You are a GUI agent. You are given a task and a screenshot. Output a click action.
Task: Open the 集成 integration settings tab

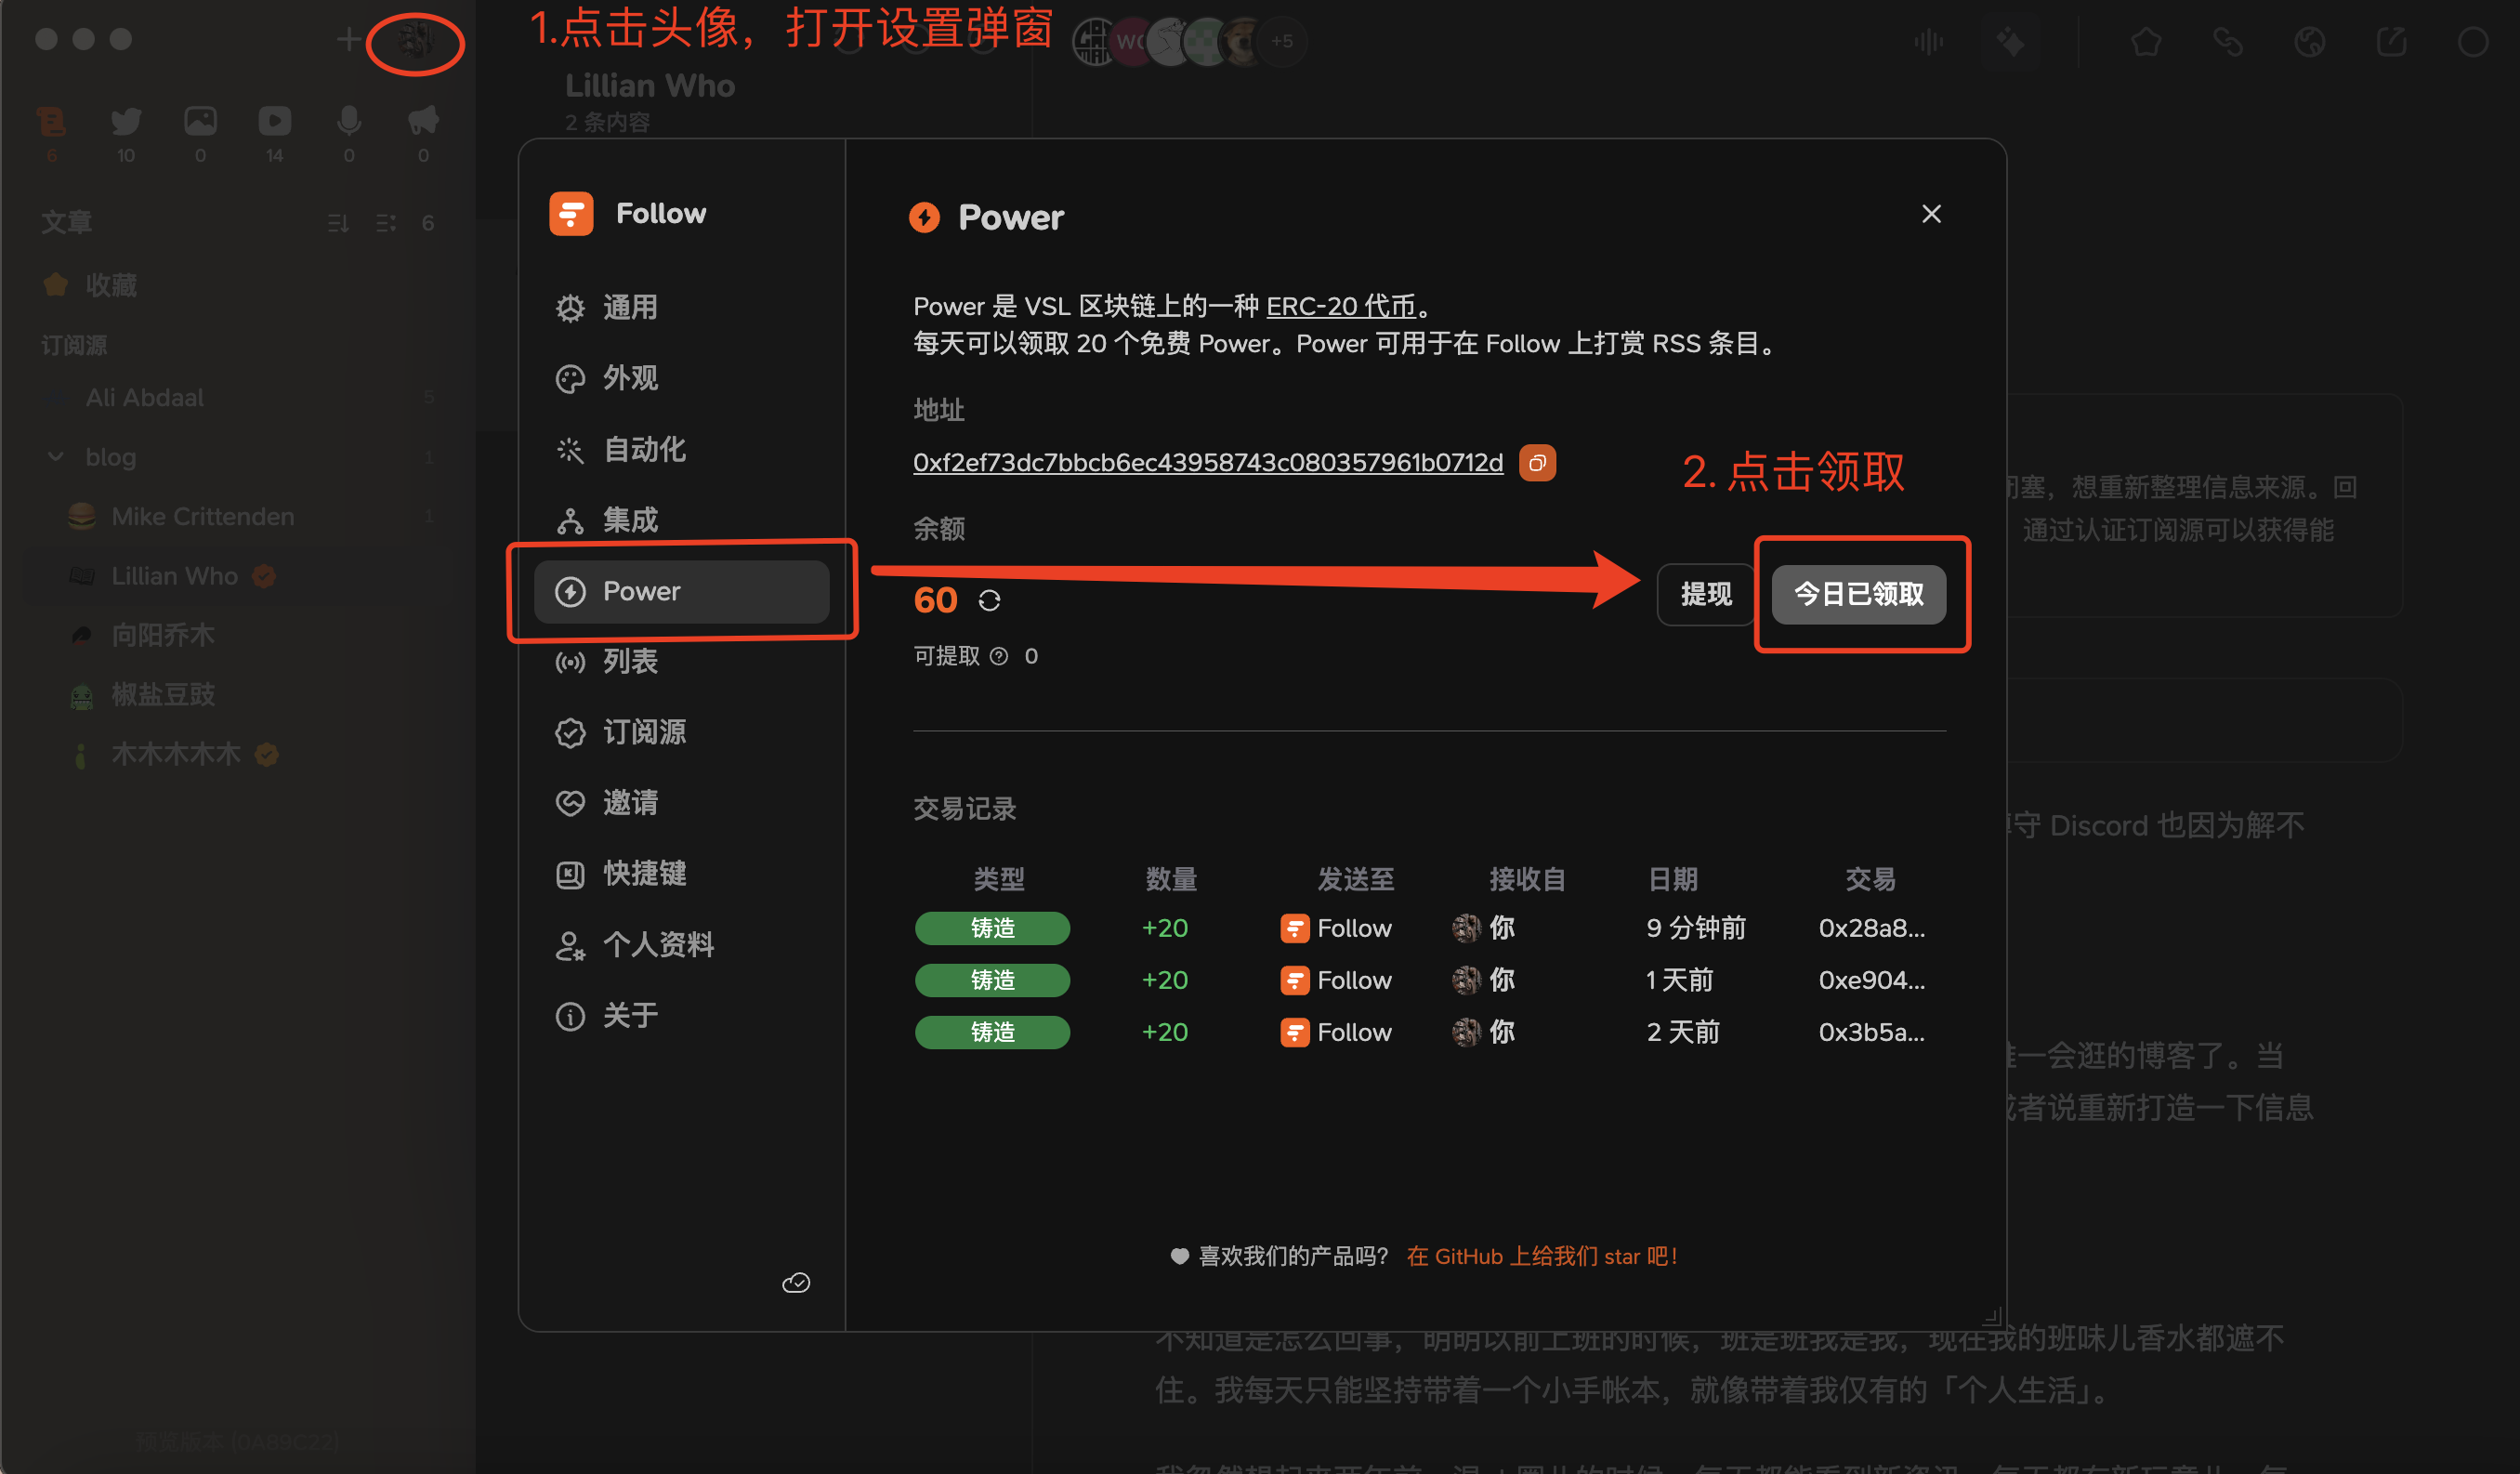(681, 520)
